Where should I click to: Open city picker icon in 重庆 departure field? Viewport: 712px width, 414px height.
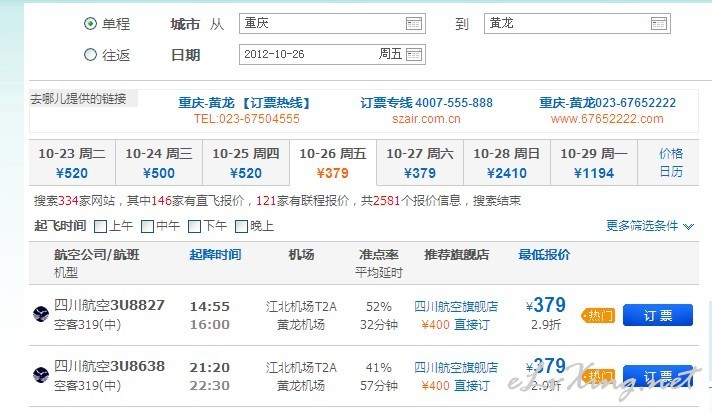[414, 24]
